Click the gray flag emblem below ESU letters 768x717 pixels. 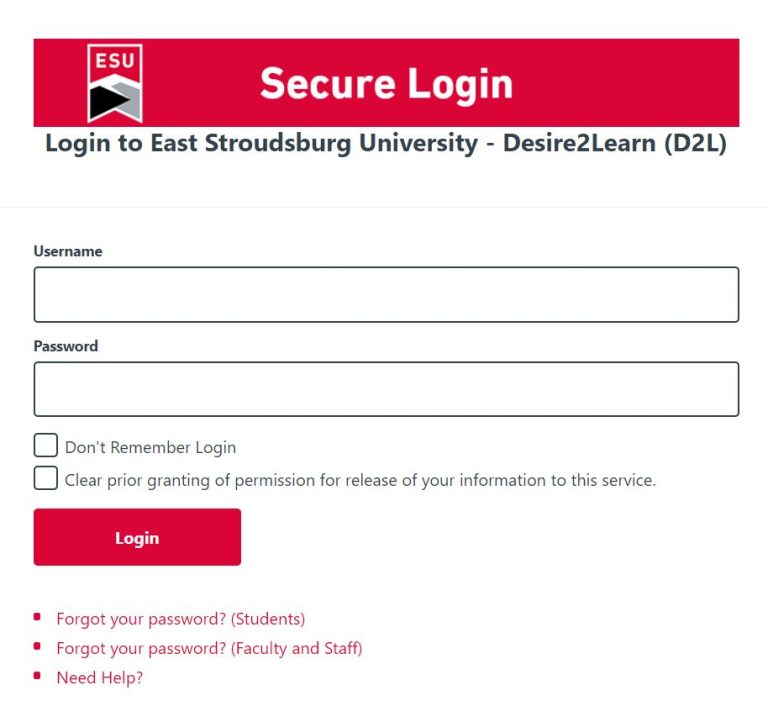pos(115,99)
